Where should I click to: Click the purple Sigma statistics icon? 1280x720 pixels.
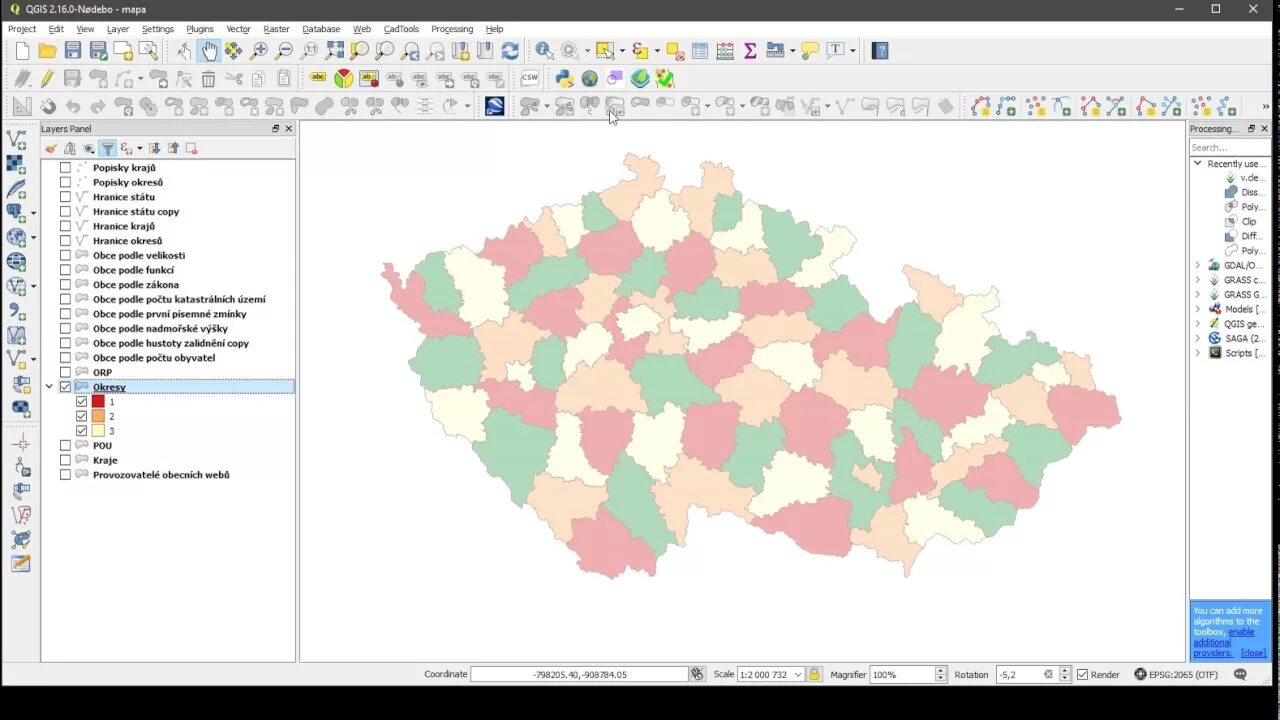coord(750,50)
